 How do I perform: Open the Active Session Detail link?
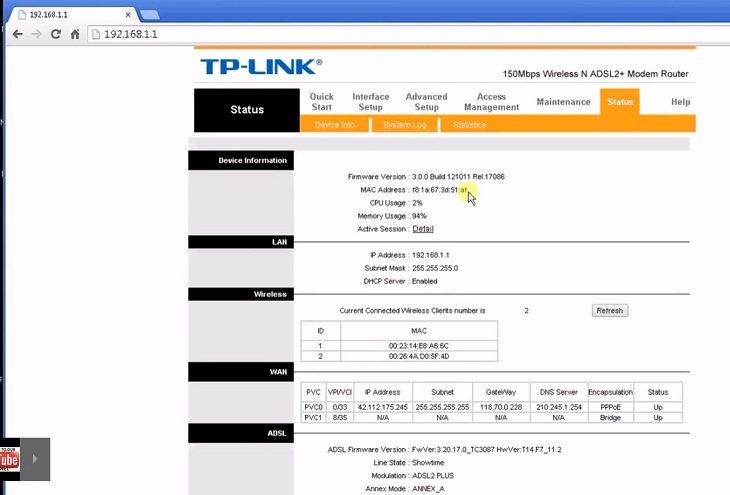[x=423, y=229]
